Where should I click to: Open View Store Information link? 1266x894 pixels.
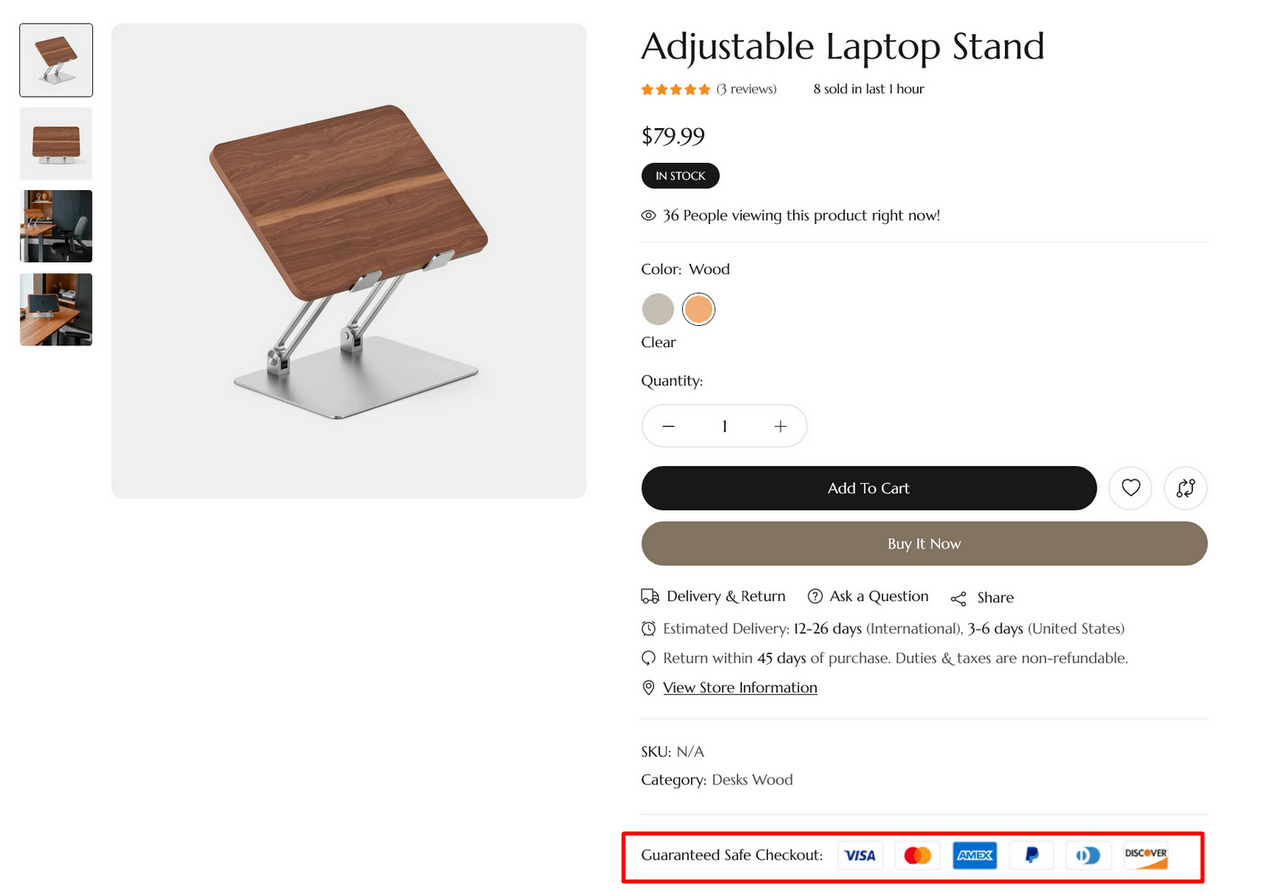tap(739, 687)
